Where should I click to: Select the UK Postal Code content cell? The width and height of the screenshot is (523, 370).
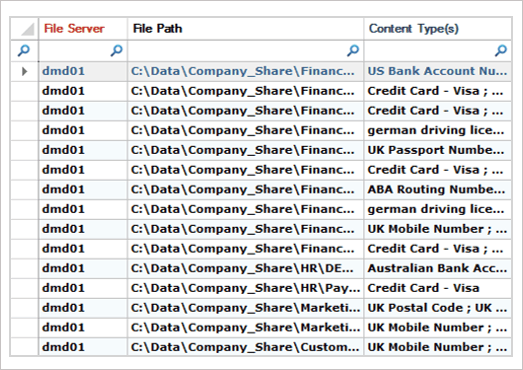pyautogui.click(x=438, y=308)
